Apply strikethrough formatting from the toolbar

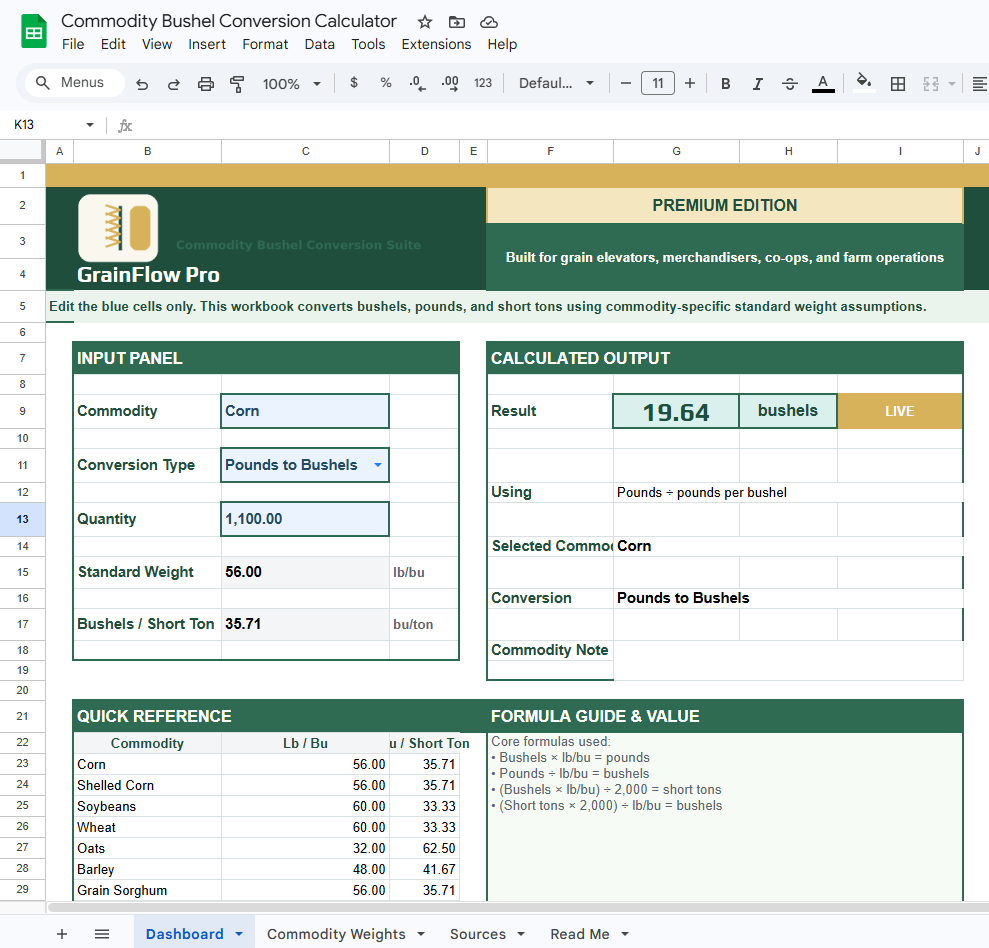[789, 84]
